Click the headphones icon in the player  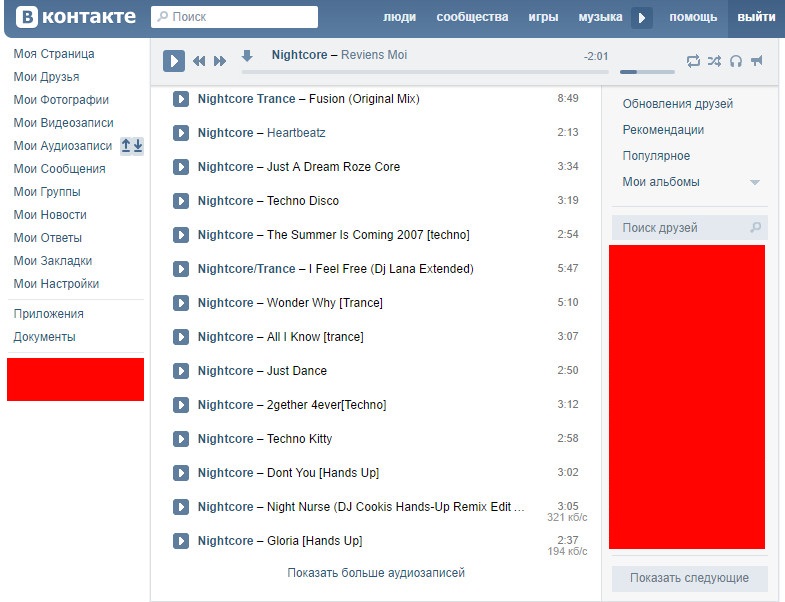[735, 61]
